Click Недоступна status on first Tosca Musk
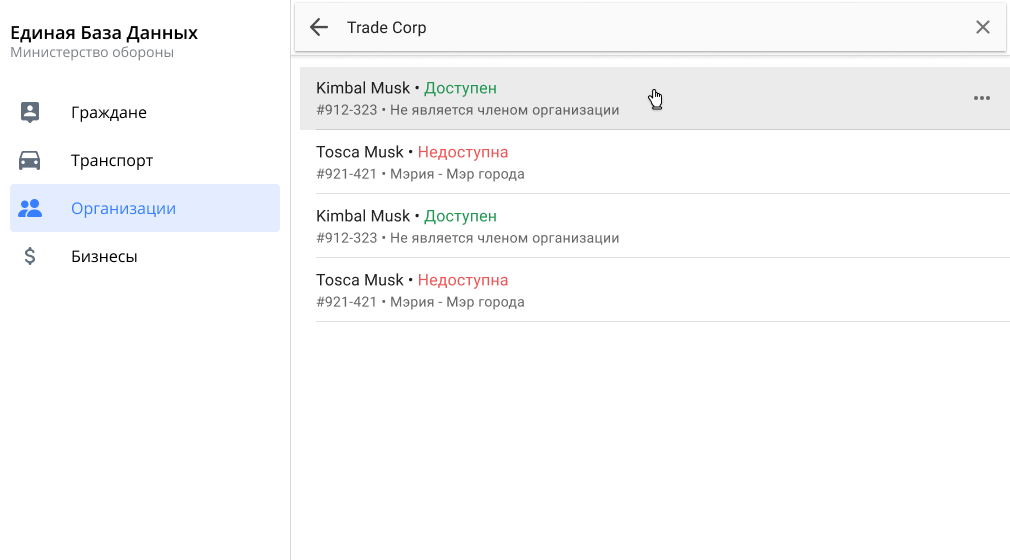 [x=463, y=152]
